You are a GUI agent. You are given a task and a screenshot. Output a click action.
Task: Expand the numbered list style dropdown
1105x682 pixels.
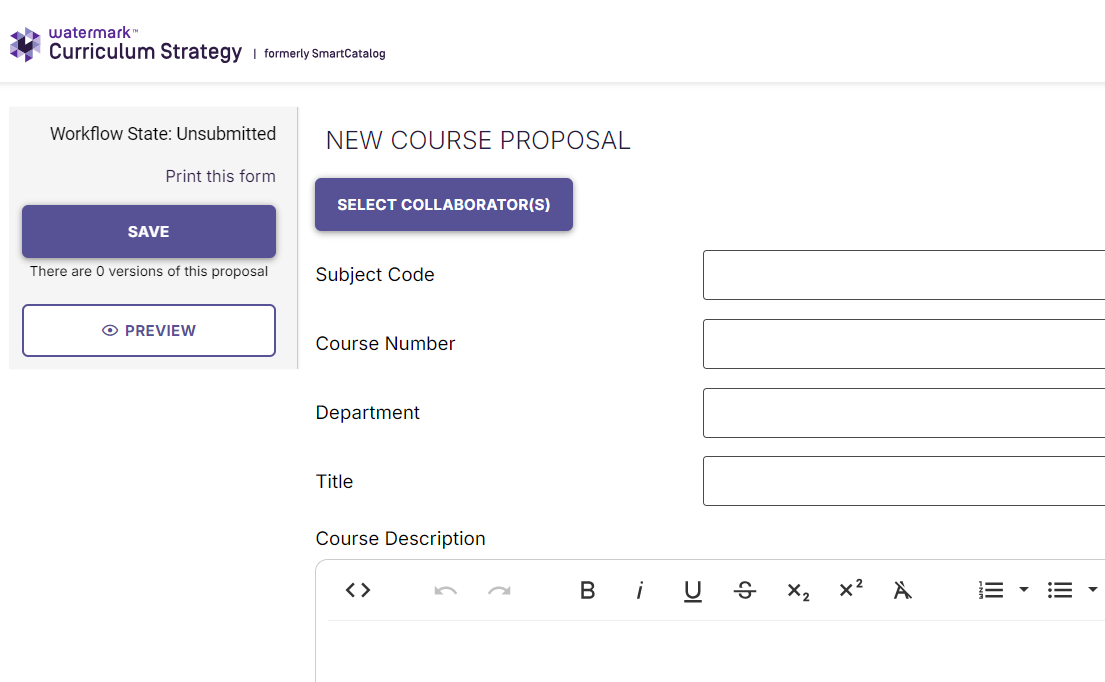(x=1024, y=589)
